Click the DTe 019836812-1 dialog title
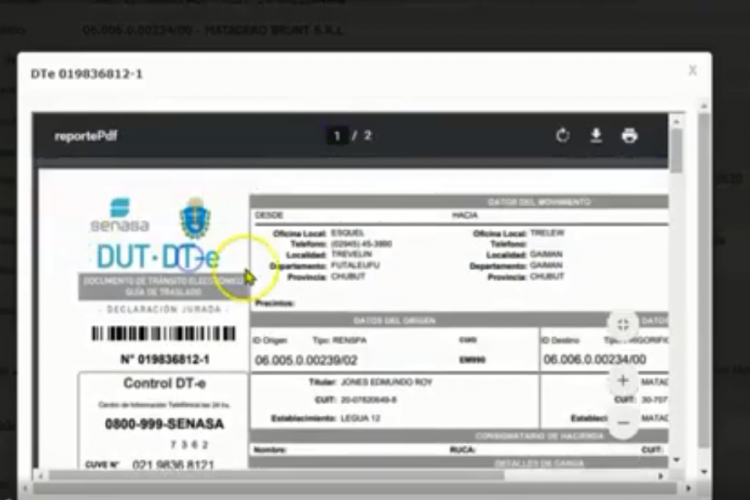 87,74
